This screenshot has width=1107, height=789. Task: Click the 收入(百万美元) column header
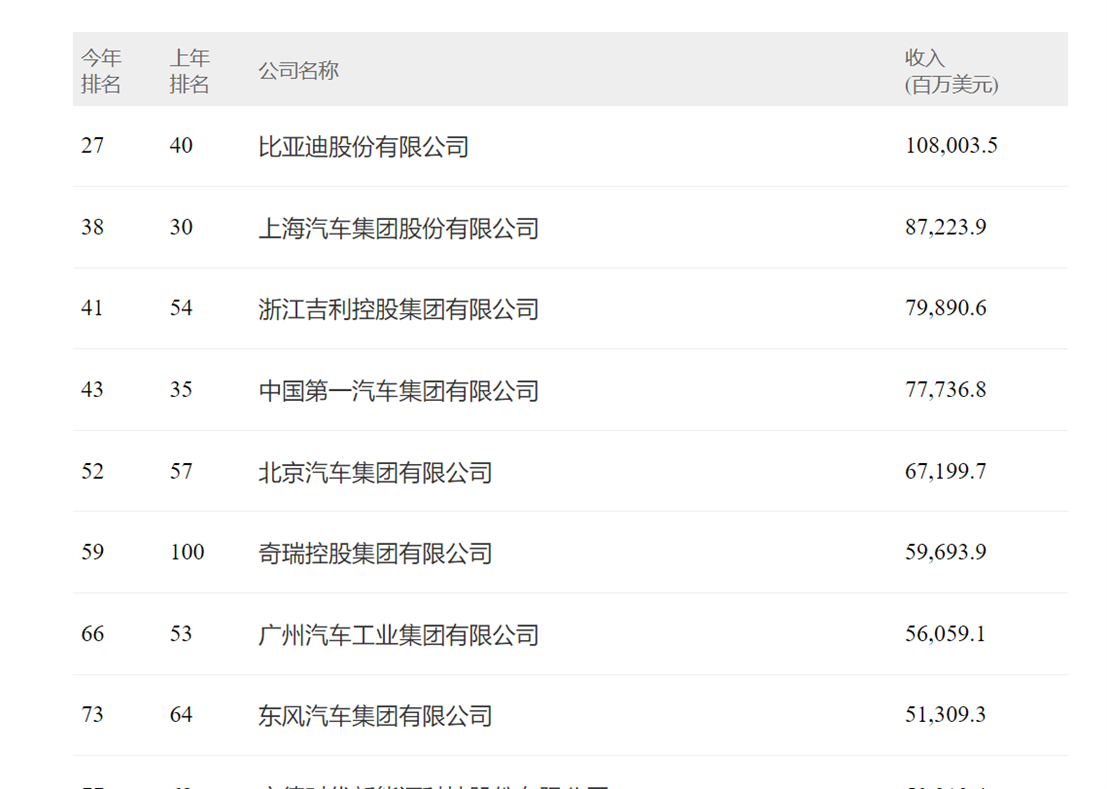(x=951, y=71)
